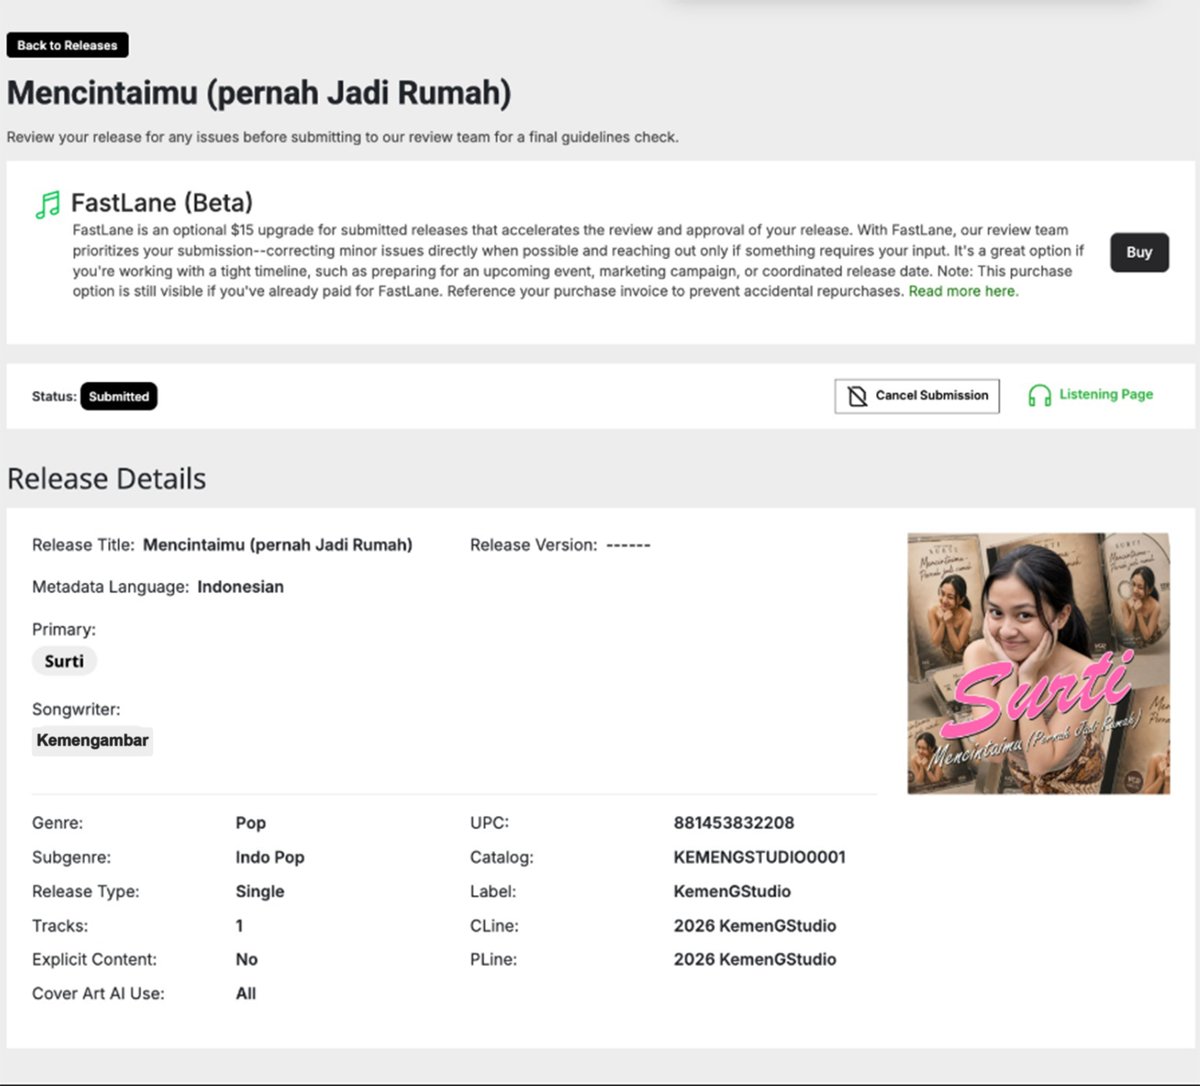Click the Status: label
The width and height of the screenshot is (1200, 1086).
[x=54, y=396]
